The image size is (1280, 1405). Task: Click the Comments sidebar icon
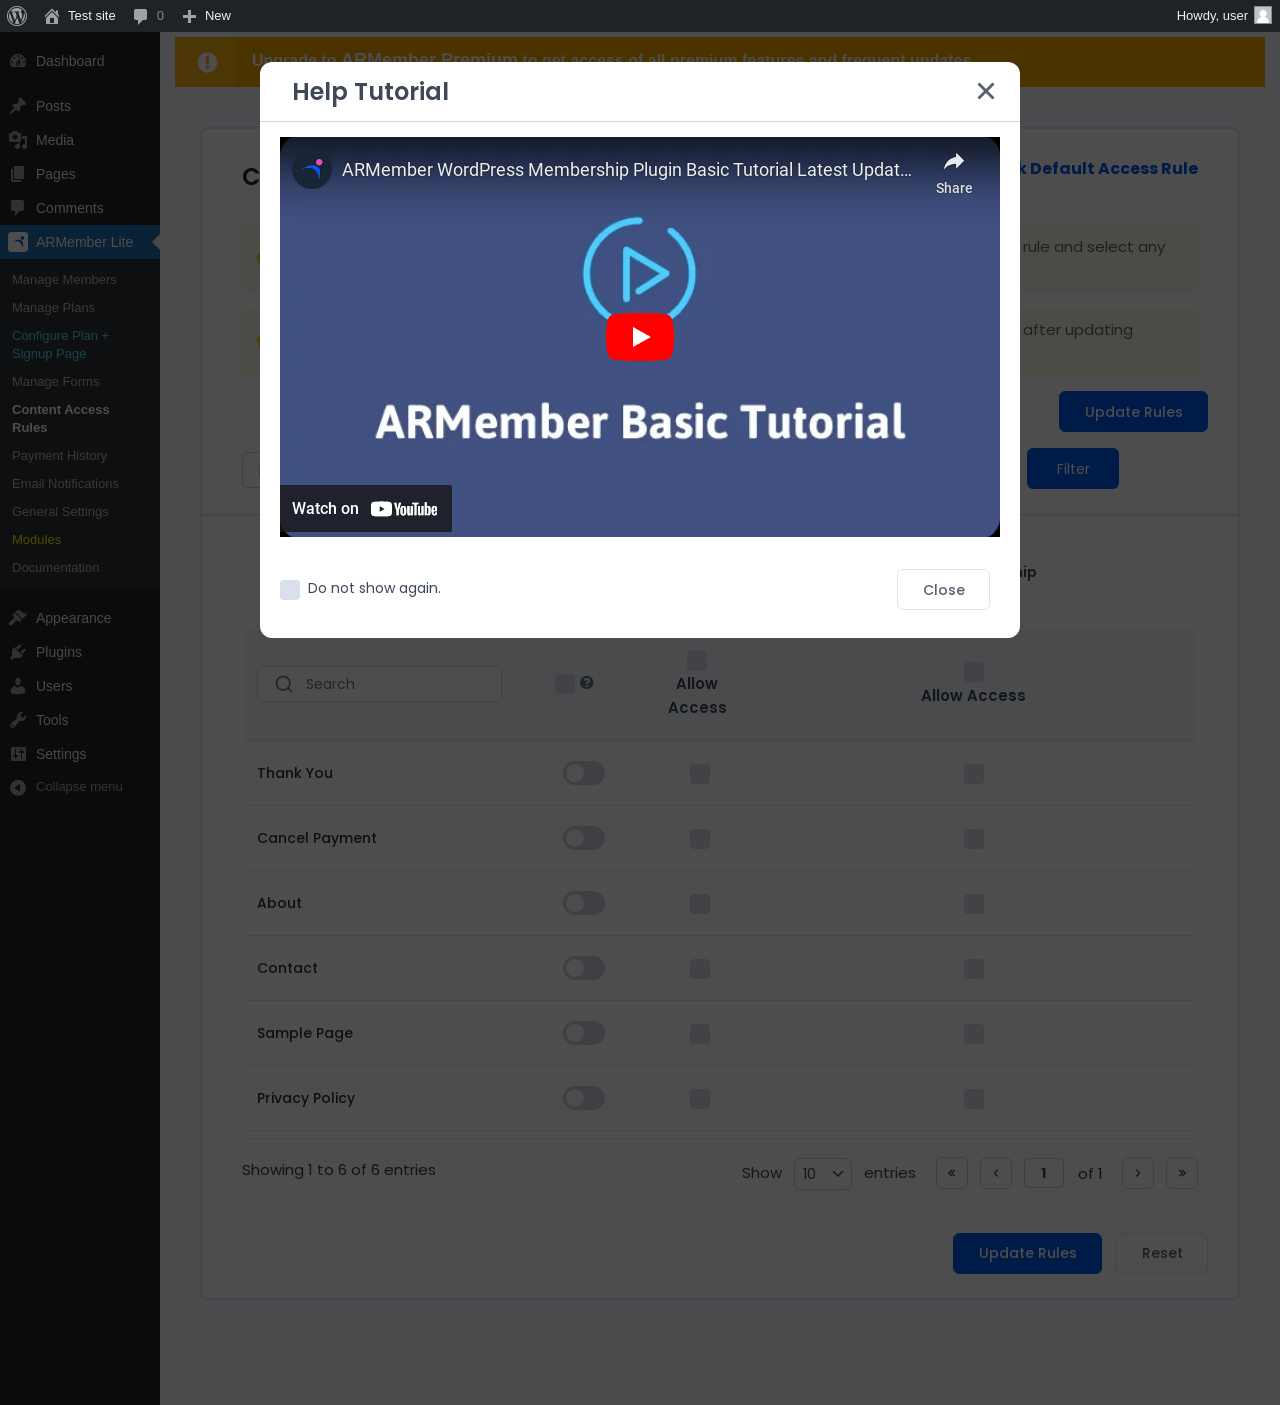[x=18, y=208]
